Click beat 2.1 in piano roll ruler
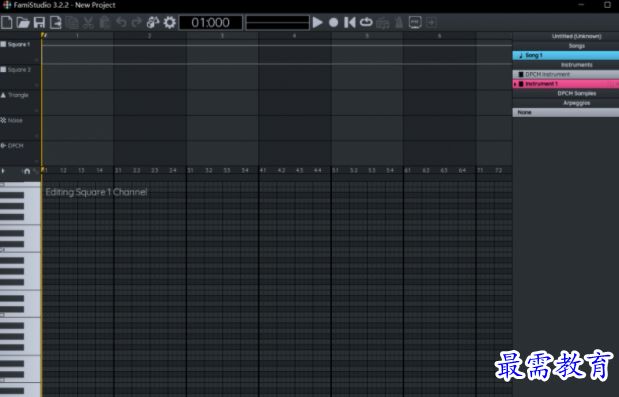The image size is (619, 397). [118, 170]
